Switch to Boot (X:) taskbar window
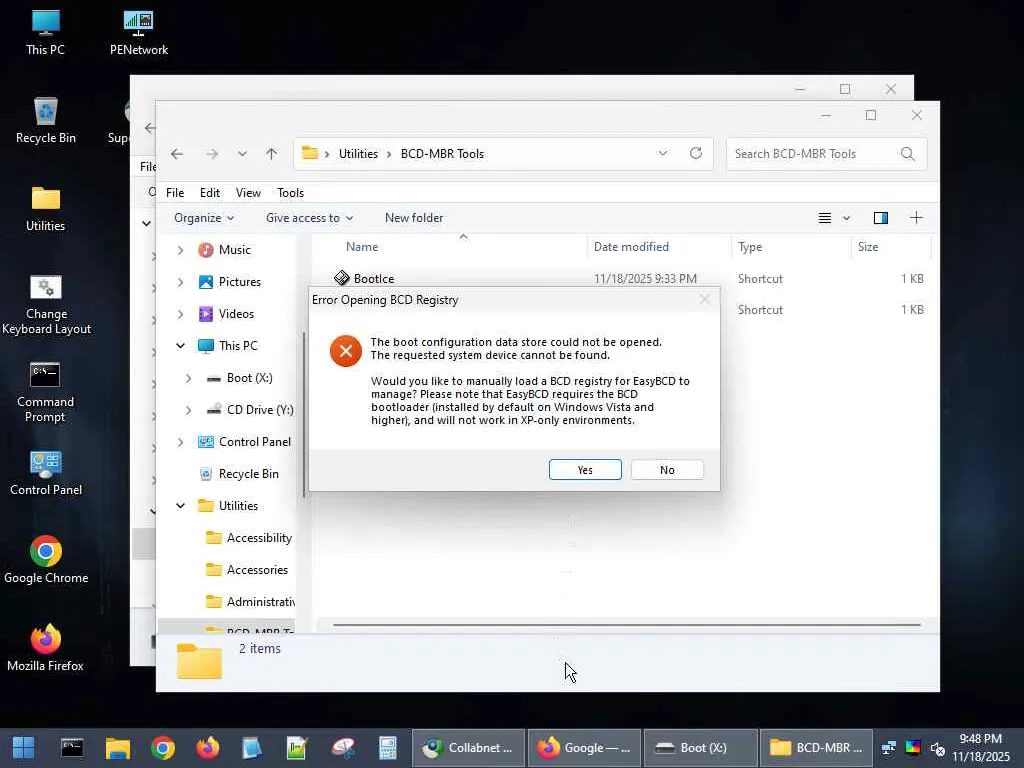1024x768 pixels. pyautogui.click(x=701, y=748)
